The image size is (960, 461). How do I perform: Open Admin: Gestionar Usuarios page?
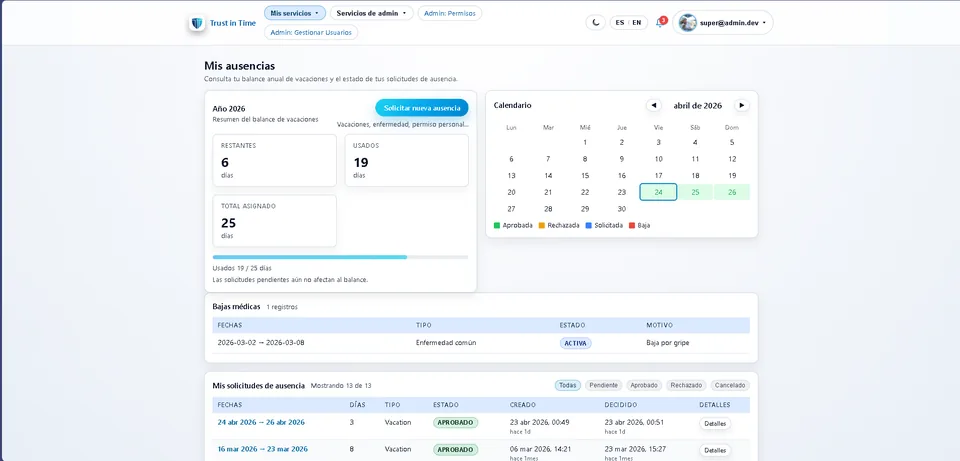click(x=311, y=32)
